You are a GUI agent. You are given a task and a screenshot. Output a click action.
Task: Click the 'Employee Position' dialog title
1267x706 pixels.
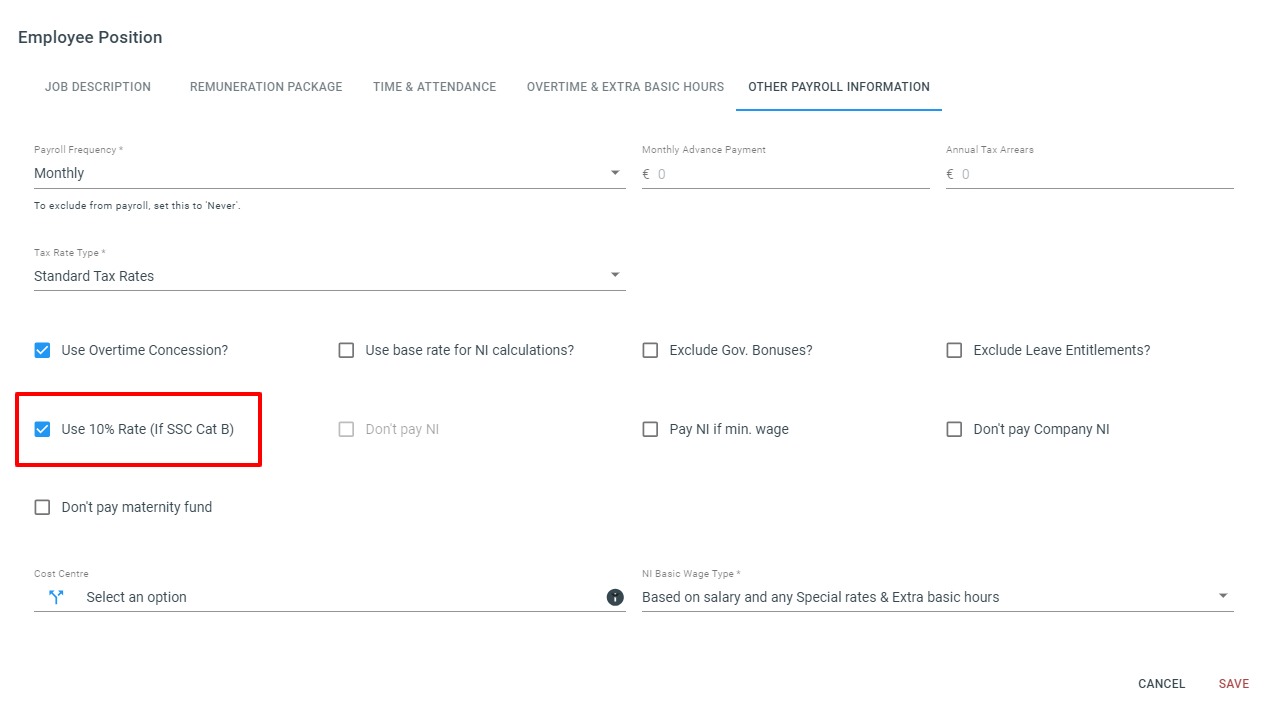point(90,37)
